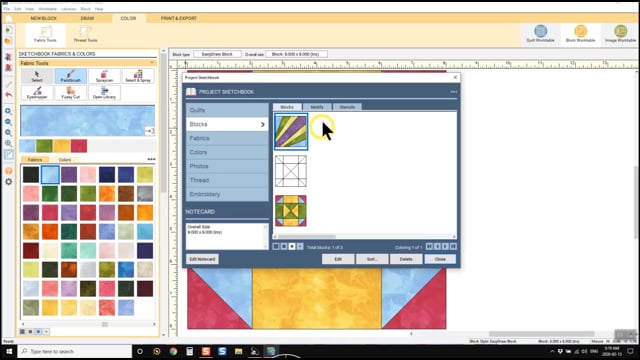This screenshot has height=360, width=640.
Task: Click the gear icon in left toolbar
Action: click(x=9, y=182)
